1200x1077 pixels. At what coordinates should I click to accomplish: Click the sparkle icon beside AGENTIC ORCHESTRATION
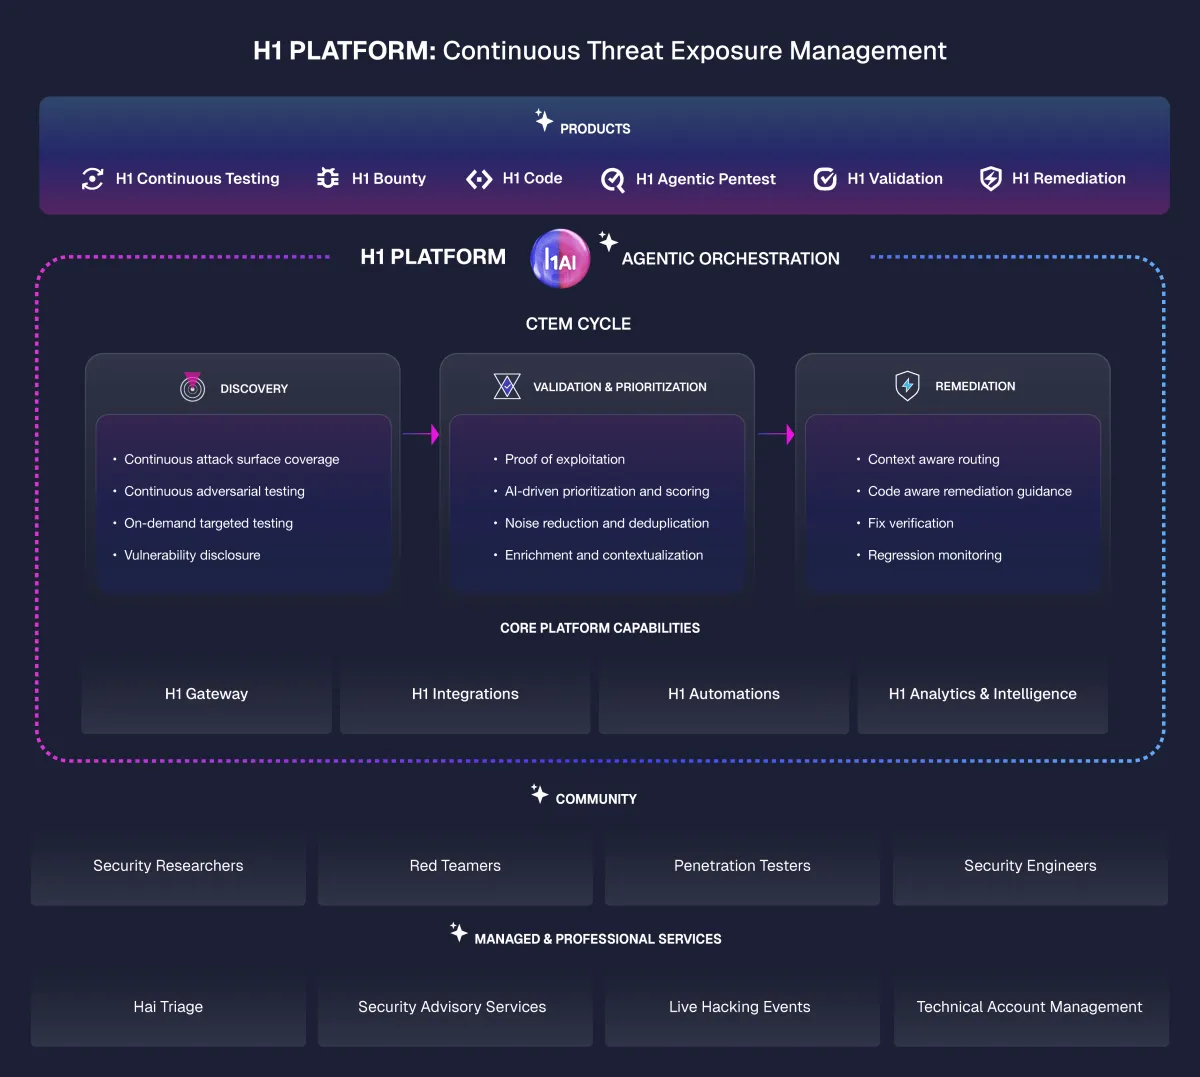pyautogui.click(x=608, y=241)
